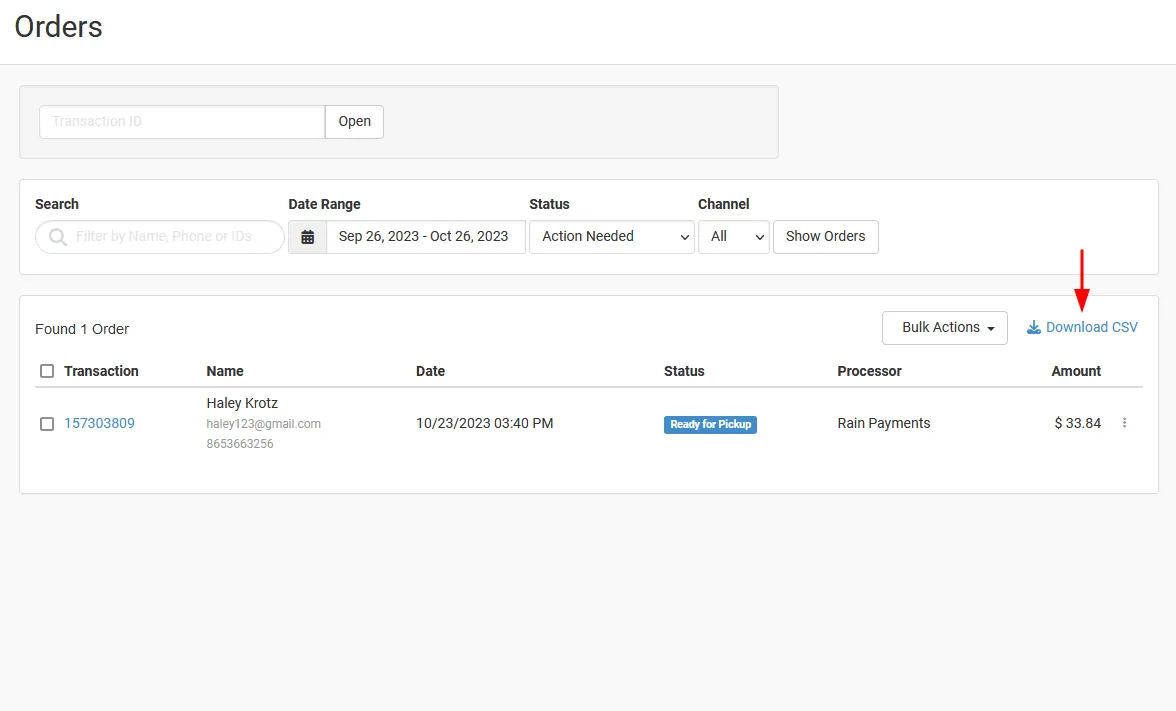Image resolution: width=1176 pixels, height=711 pixels.
Task: Click the phone number 8653663256
Action: 240,444
